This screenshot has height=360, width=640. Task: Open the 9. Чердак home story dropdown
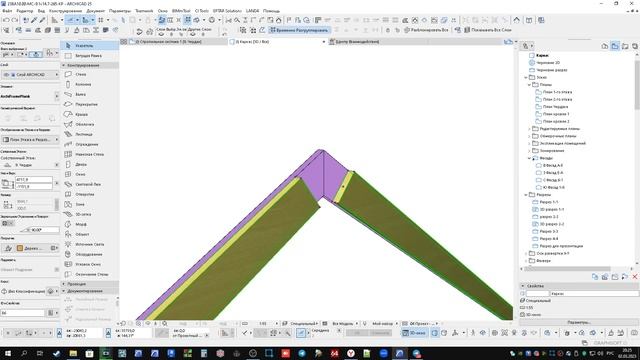tap(30, 165)
